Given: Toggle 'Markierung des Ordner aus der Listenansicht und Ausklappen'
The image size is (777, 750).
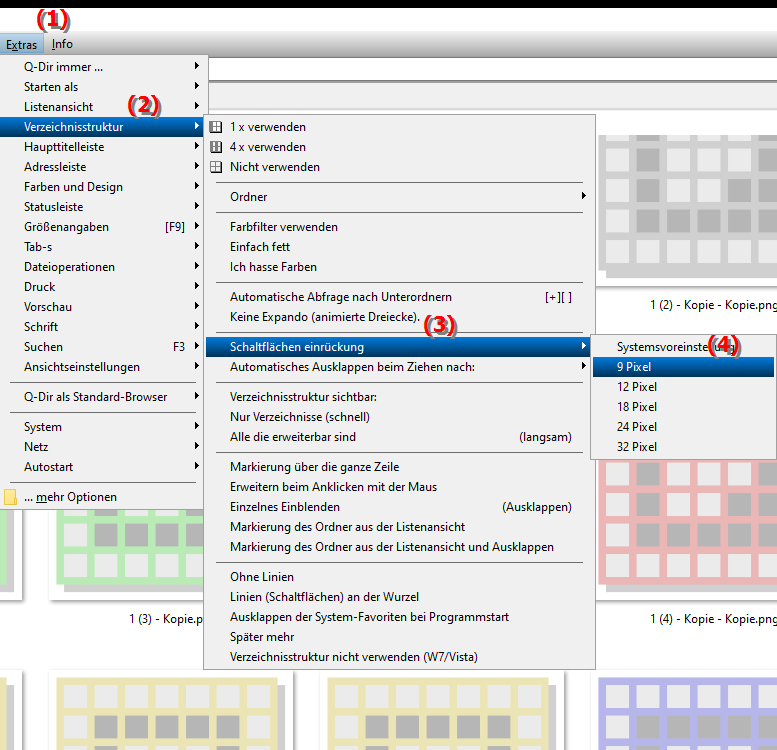Looking at the screenshot, I should pos(399,547).
